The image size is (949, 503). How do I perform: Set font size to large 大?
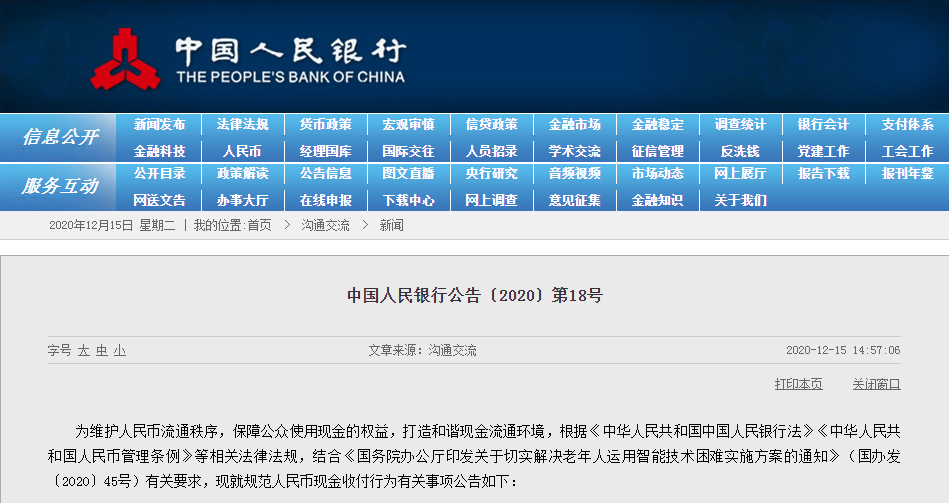tap(84, 351)
